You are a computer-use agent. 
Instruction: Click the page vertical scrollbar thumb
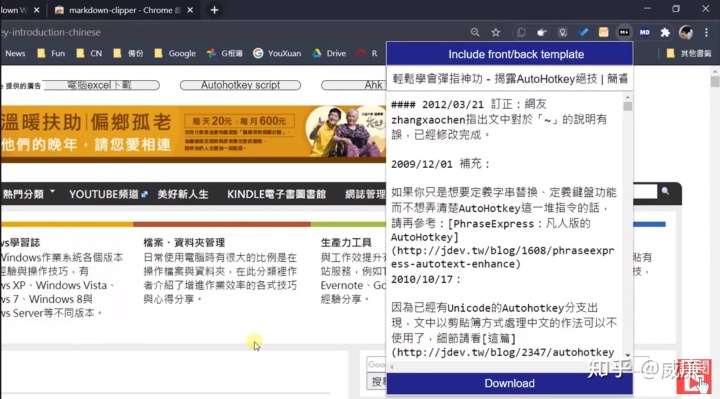click(x=714, y=82)
